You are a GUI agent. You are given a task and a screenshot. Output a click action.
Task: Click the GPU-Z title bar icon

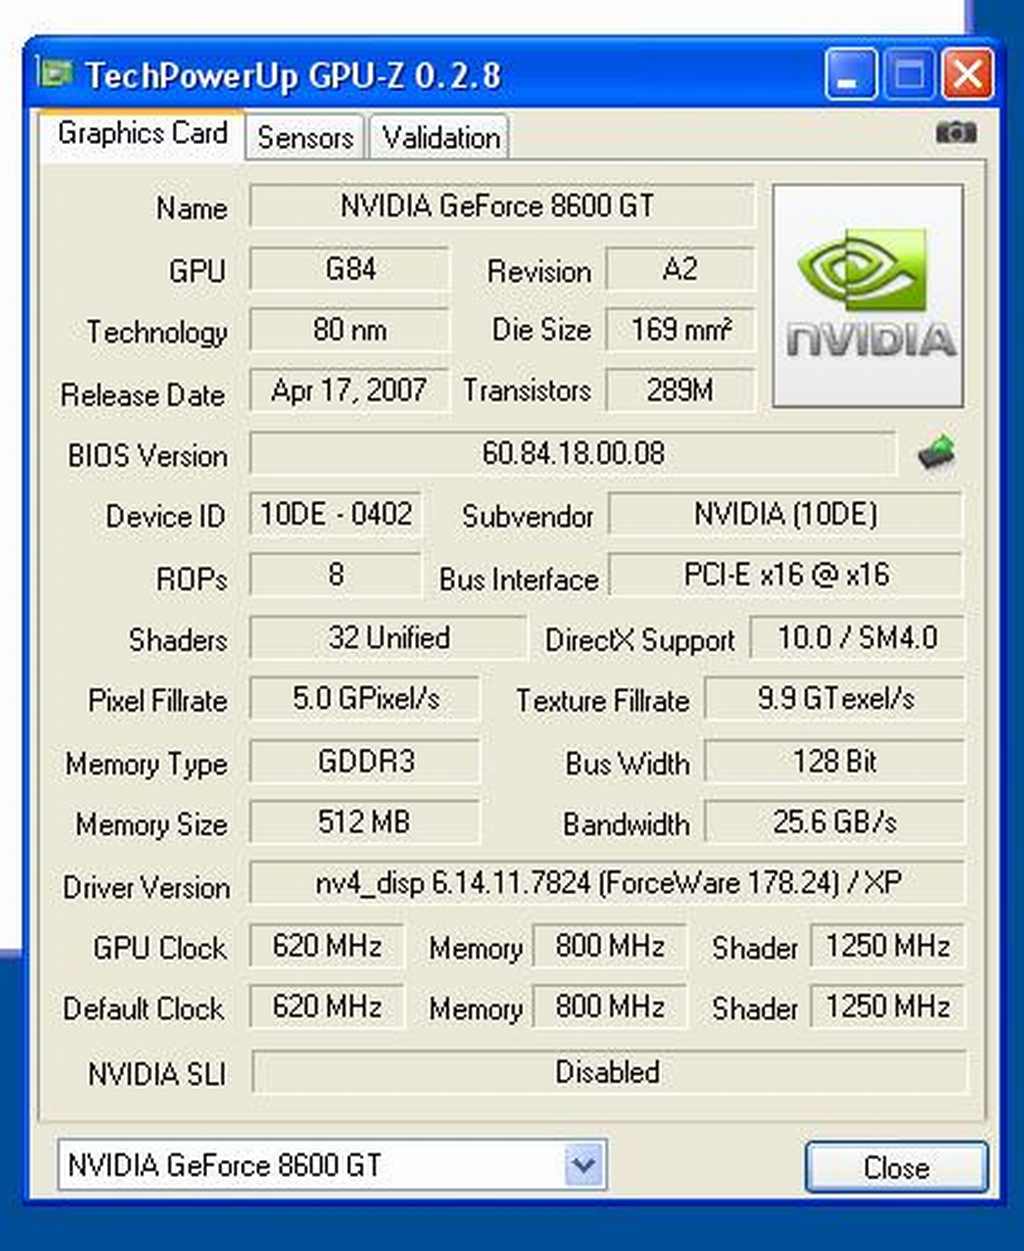56,73
